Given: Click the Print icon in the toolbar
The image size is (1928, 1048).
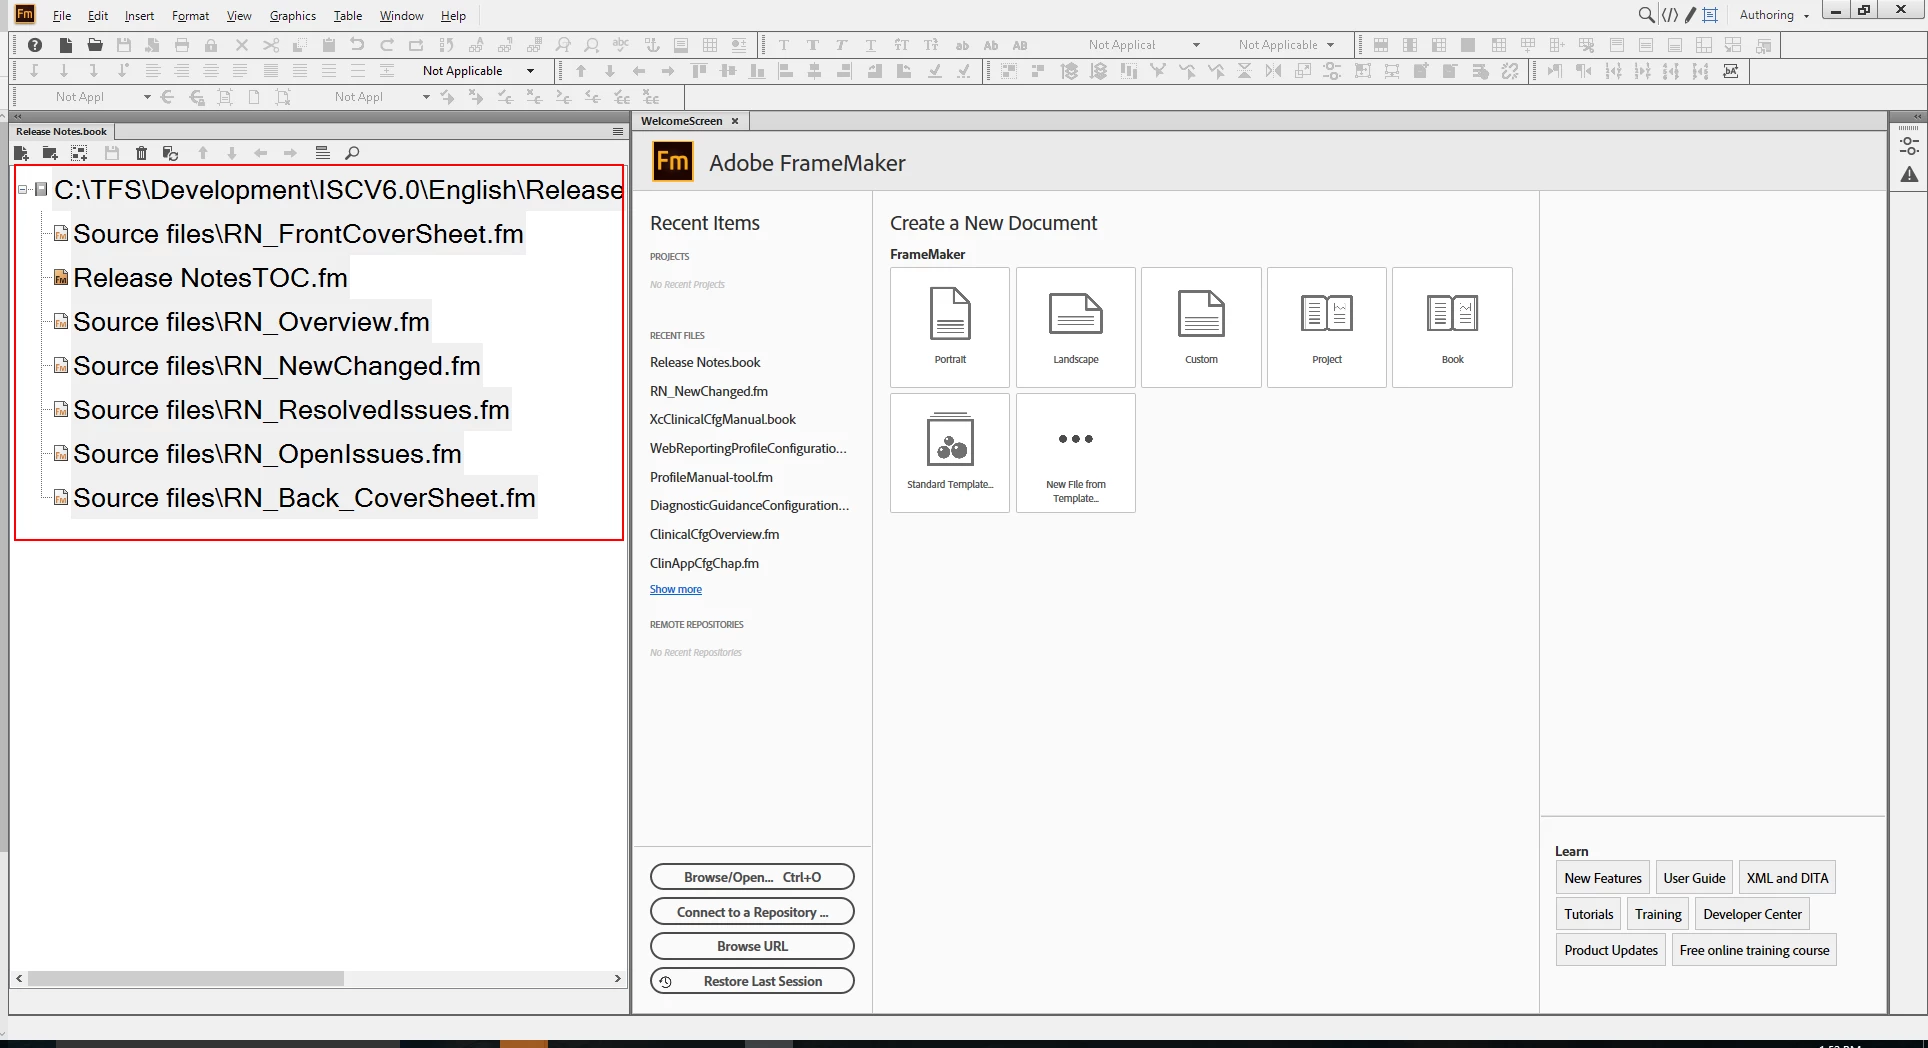Looking at the screenshot, I should click(x=182, y=45).
